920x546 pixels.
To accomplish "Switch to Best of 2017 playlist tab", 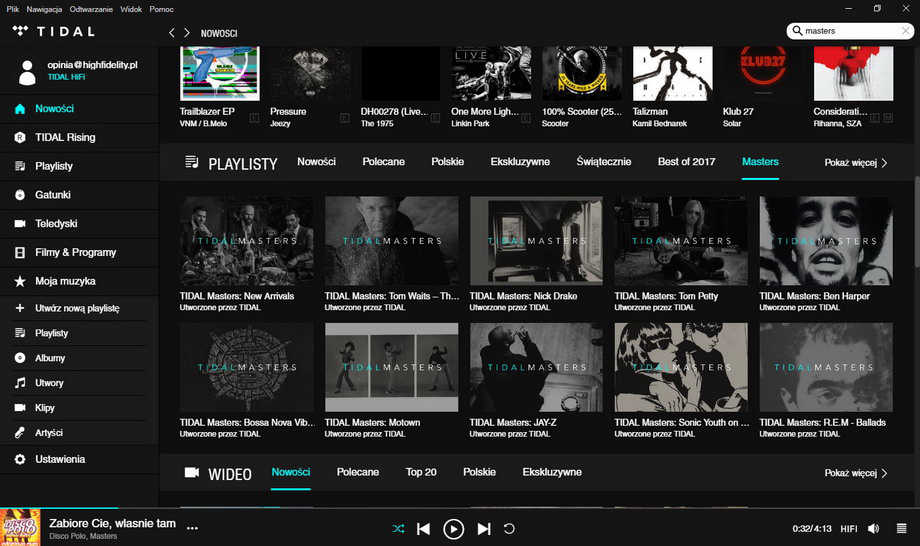I will (685, 162).
